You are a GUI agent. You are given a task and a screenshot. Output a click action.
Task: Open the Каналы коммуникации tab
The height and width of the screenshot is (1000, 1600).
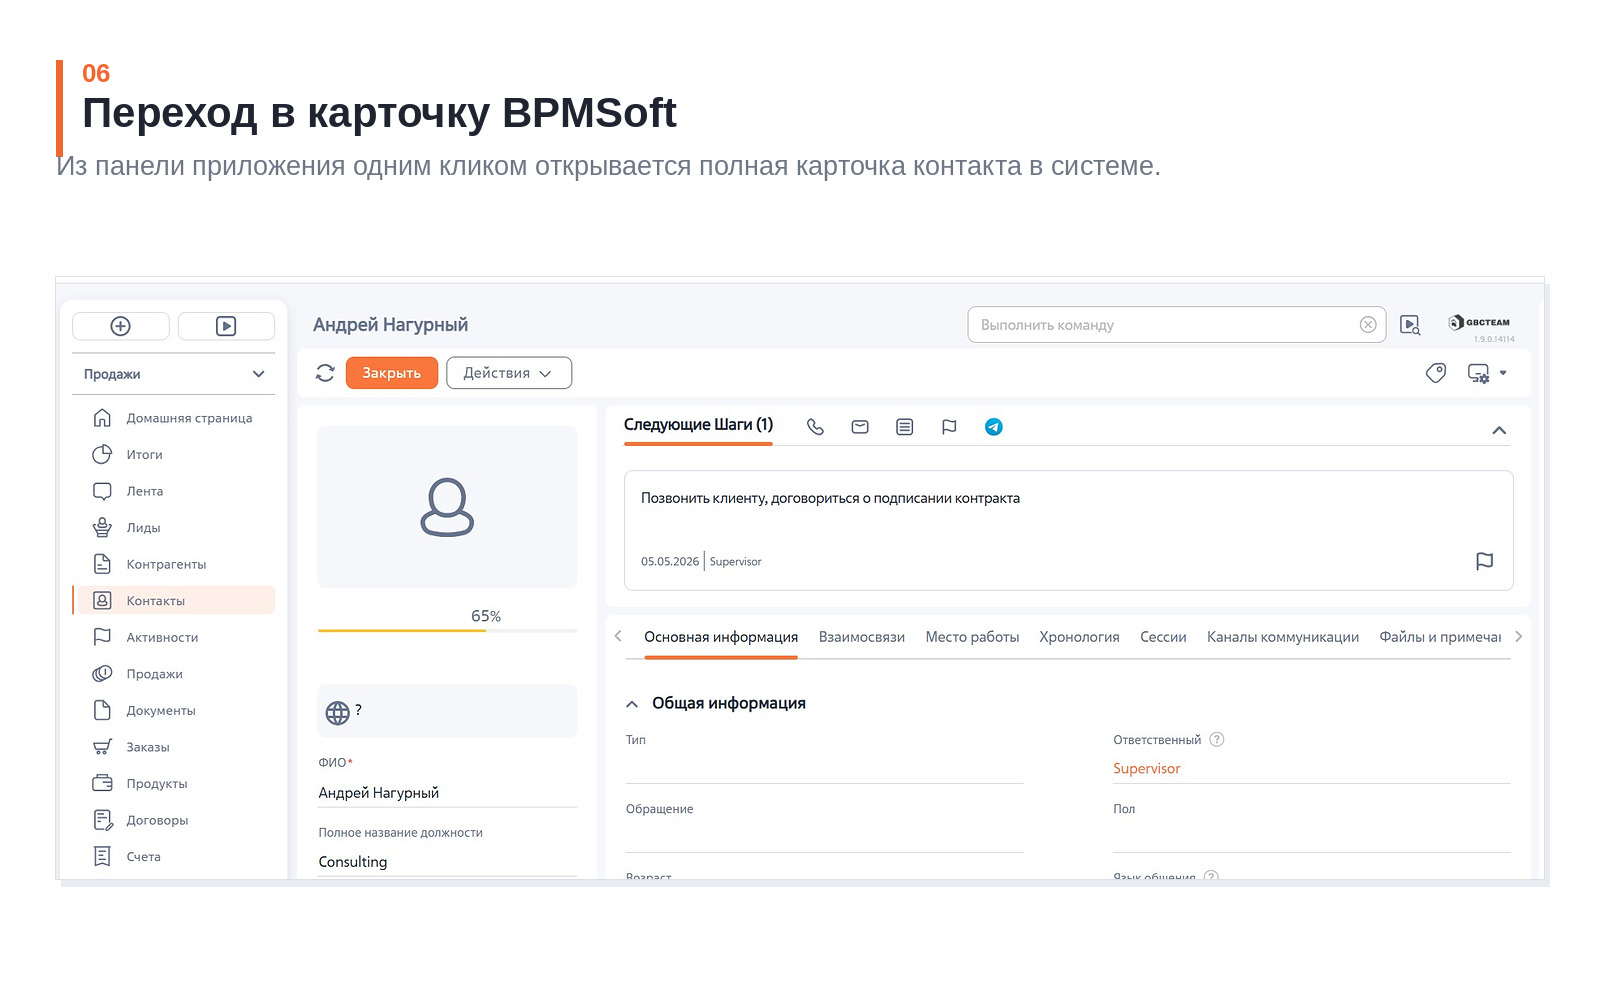point(1283,637)
